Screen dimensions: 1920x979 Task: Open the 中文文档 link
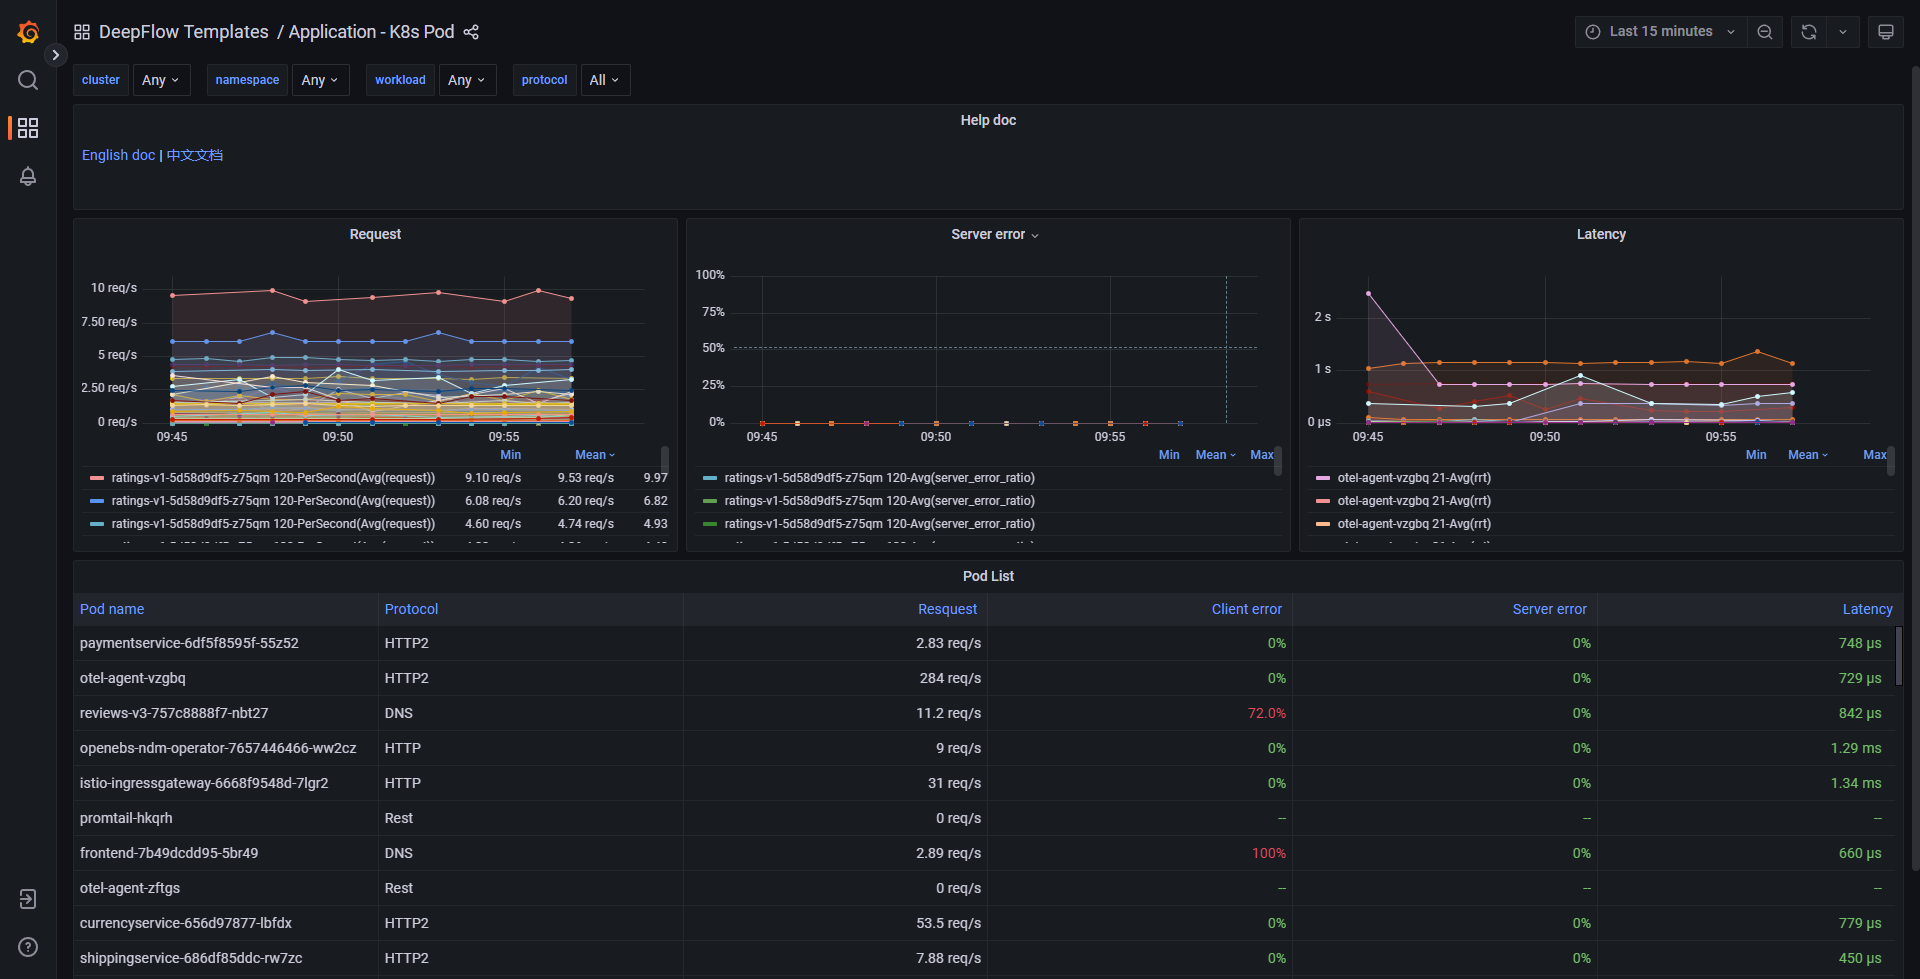194,155
